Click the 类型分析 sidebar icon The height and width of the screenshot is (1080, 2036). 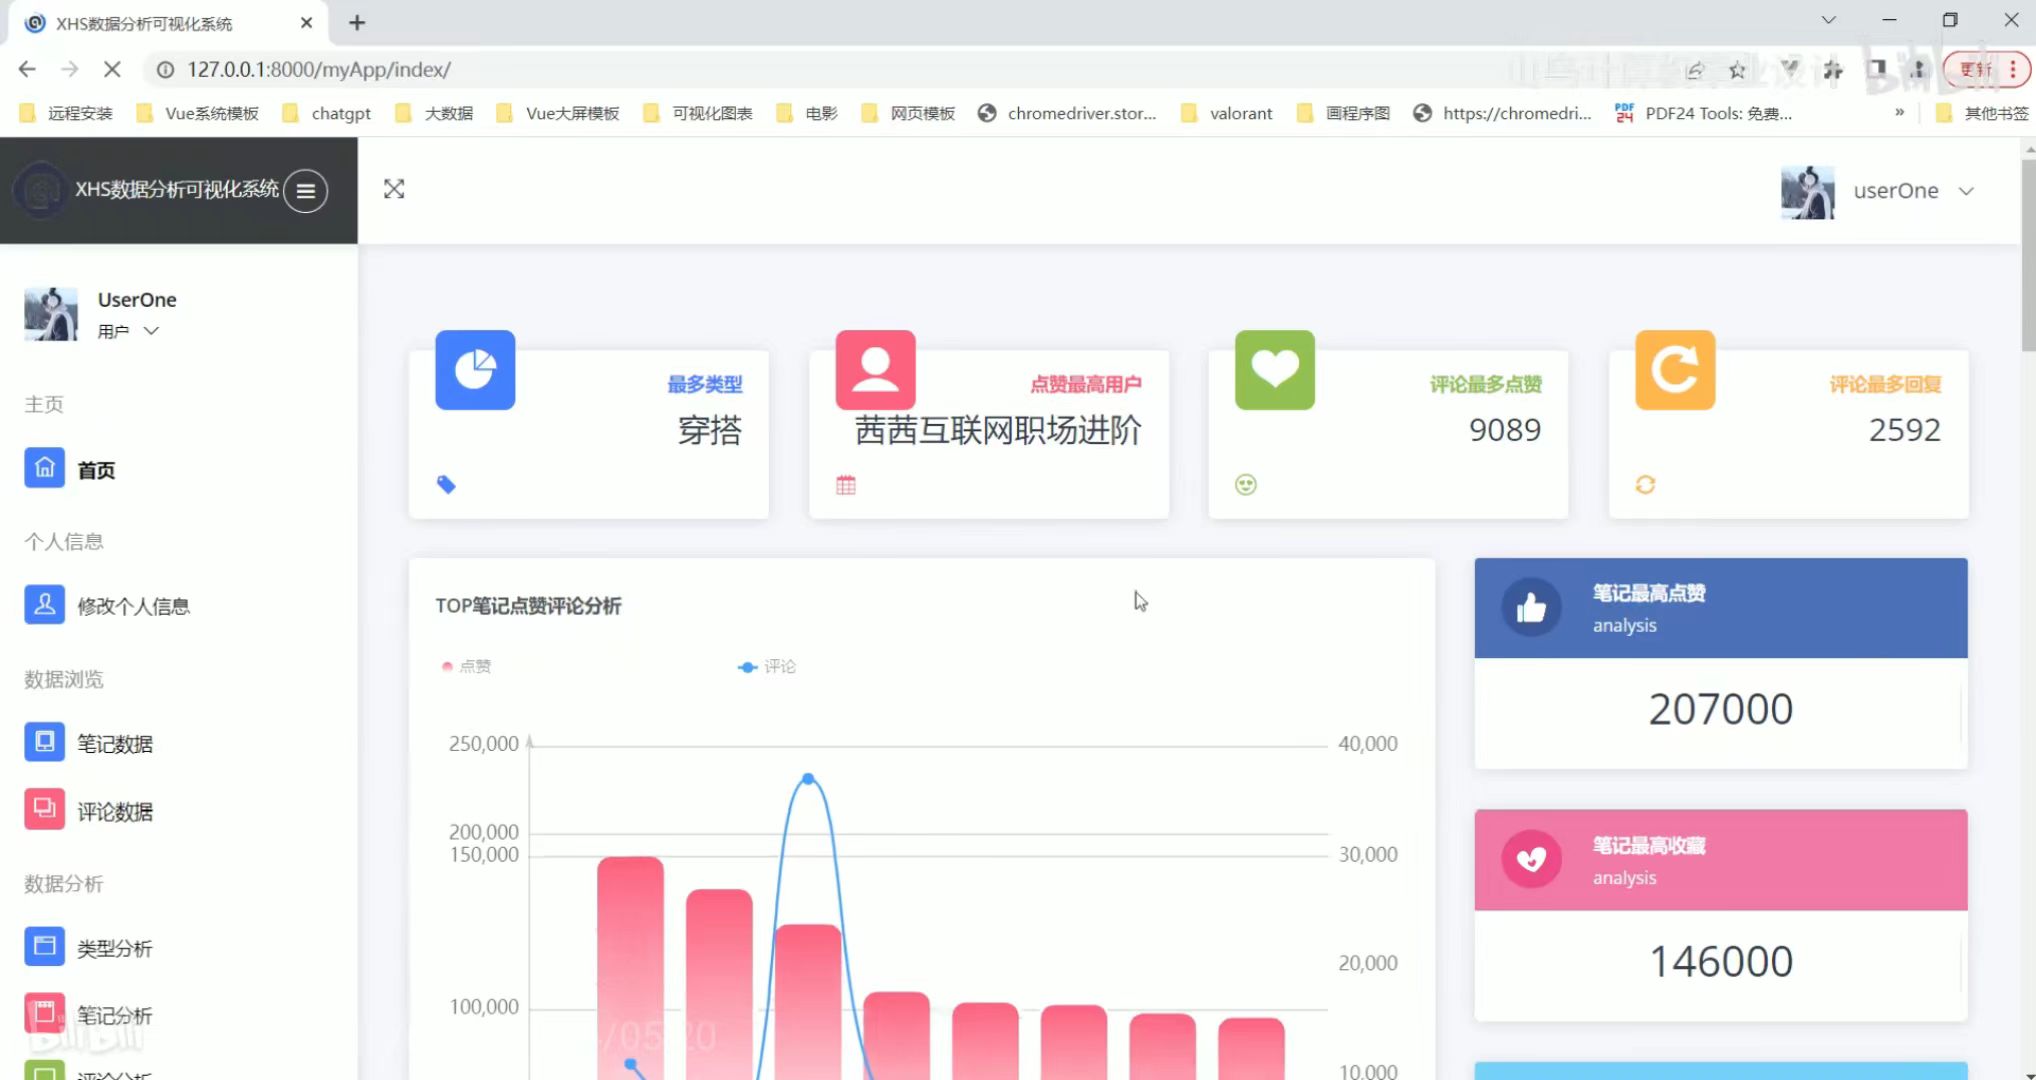coord(44,946)
